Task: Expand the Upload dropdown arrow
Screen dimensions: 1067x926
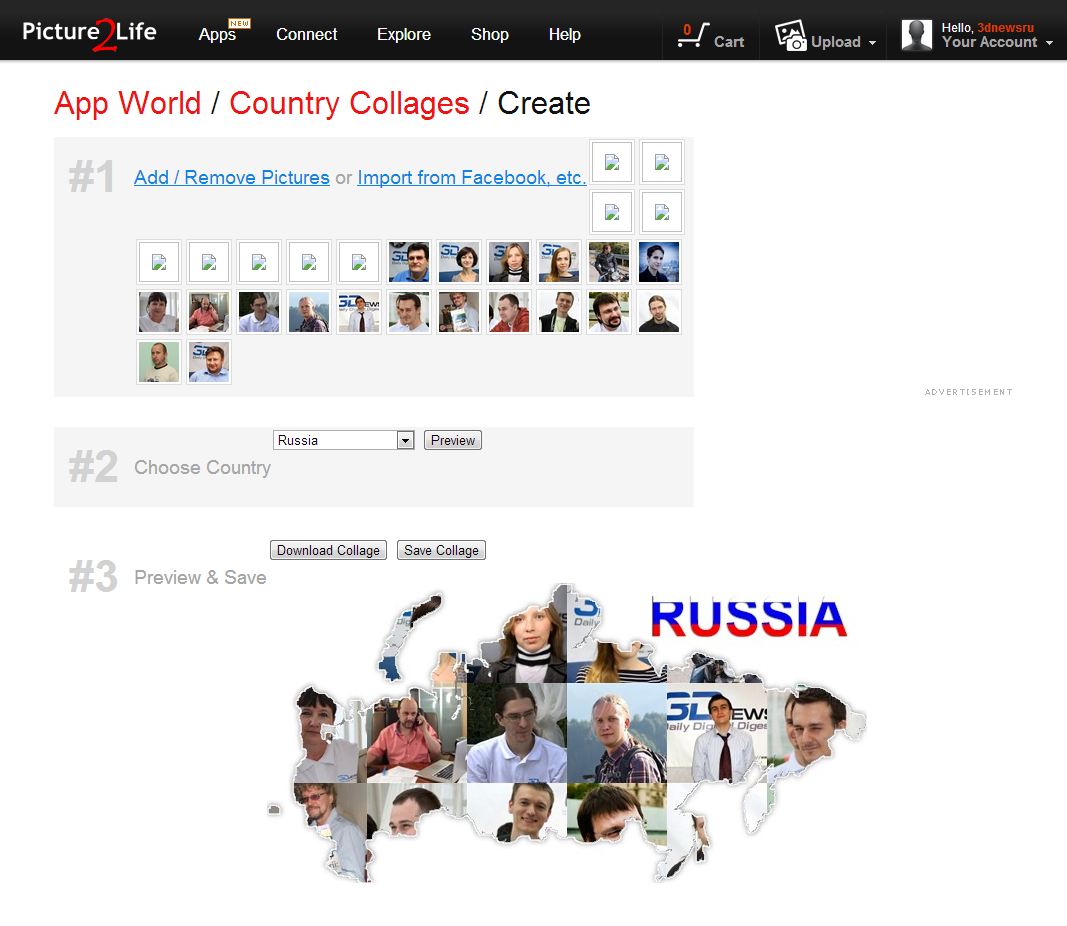Action: (x=872, y=43)
